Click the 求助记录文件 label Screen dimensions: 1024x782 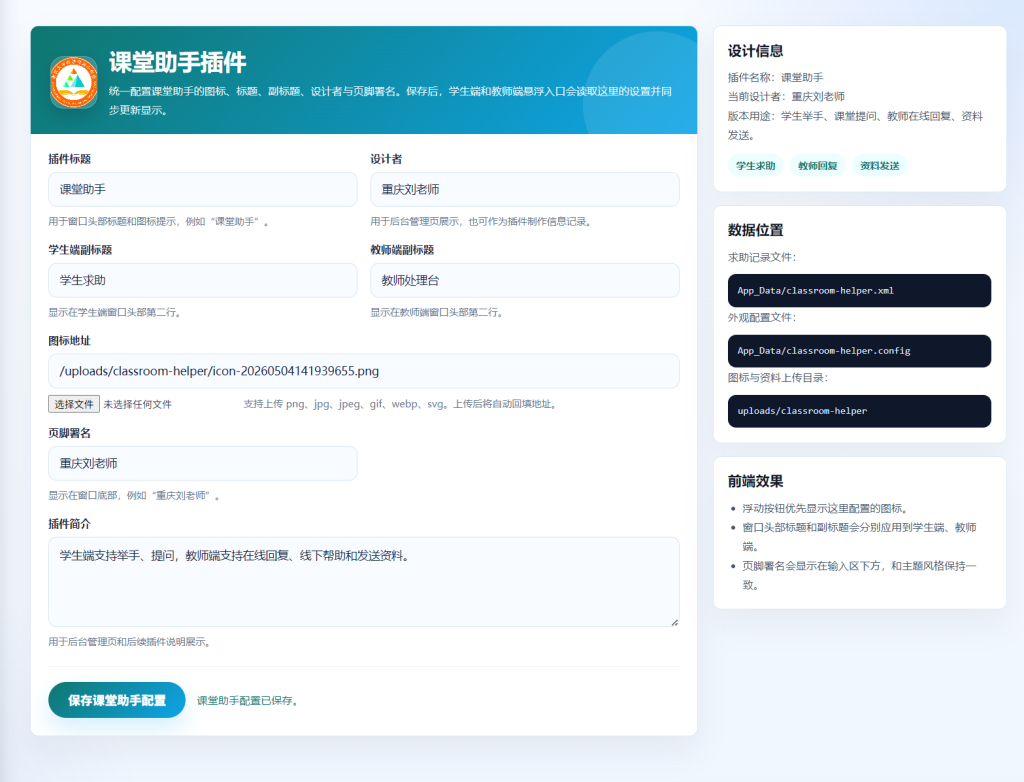(x=762, y=257)
